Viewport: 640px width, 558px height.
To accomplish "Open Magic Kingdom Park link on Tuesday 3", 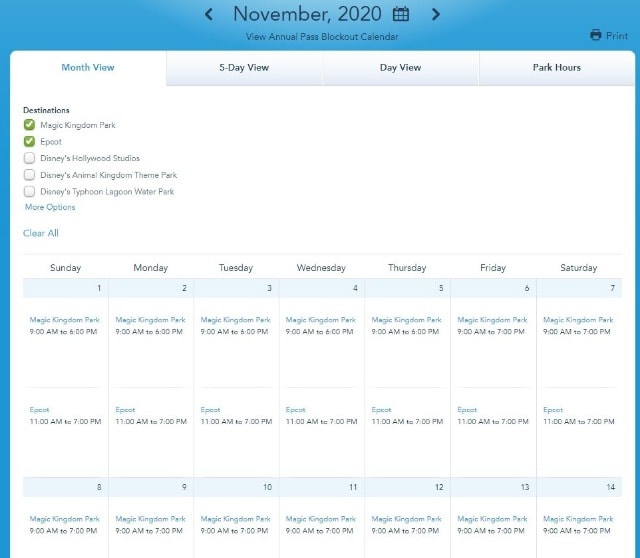I will click(236, 320).
